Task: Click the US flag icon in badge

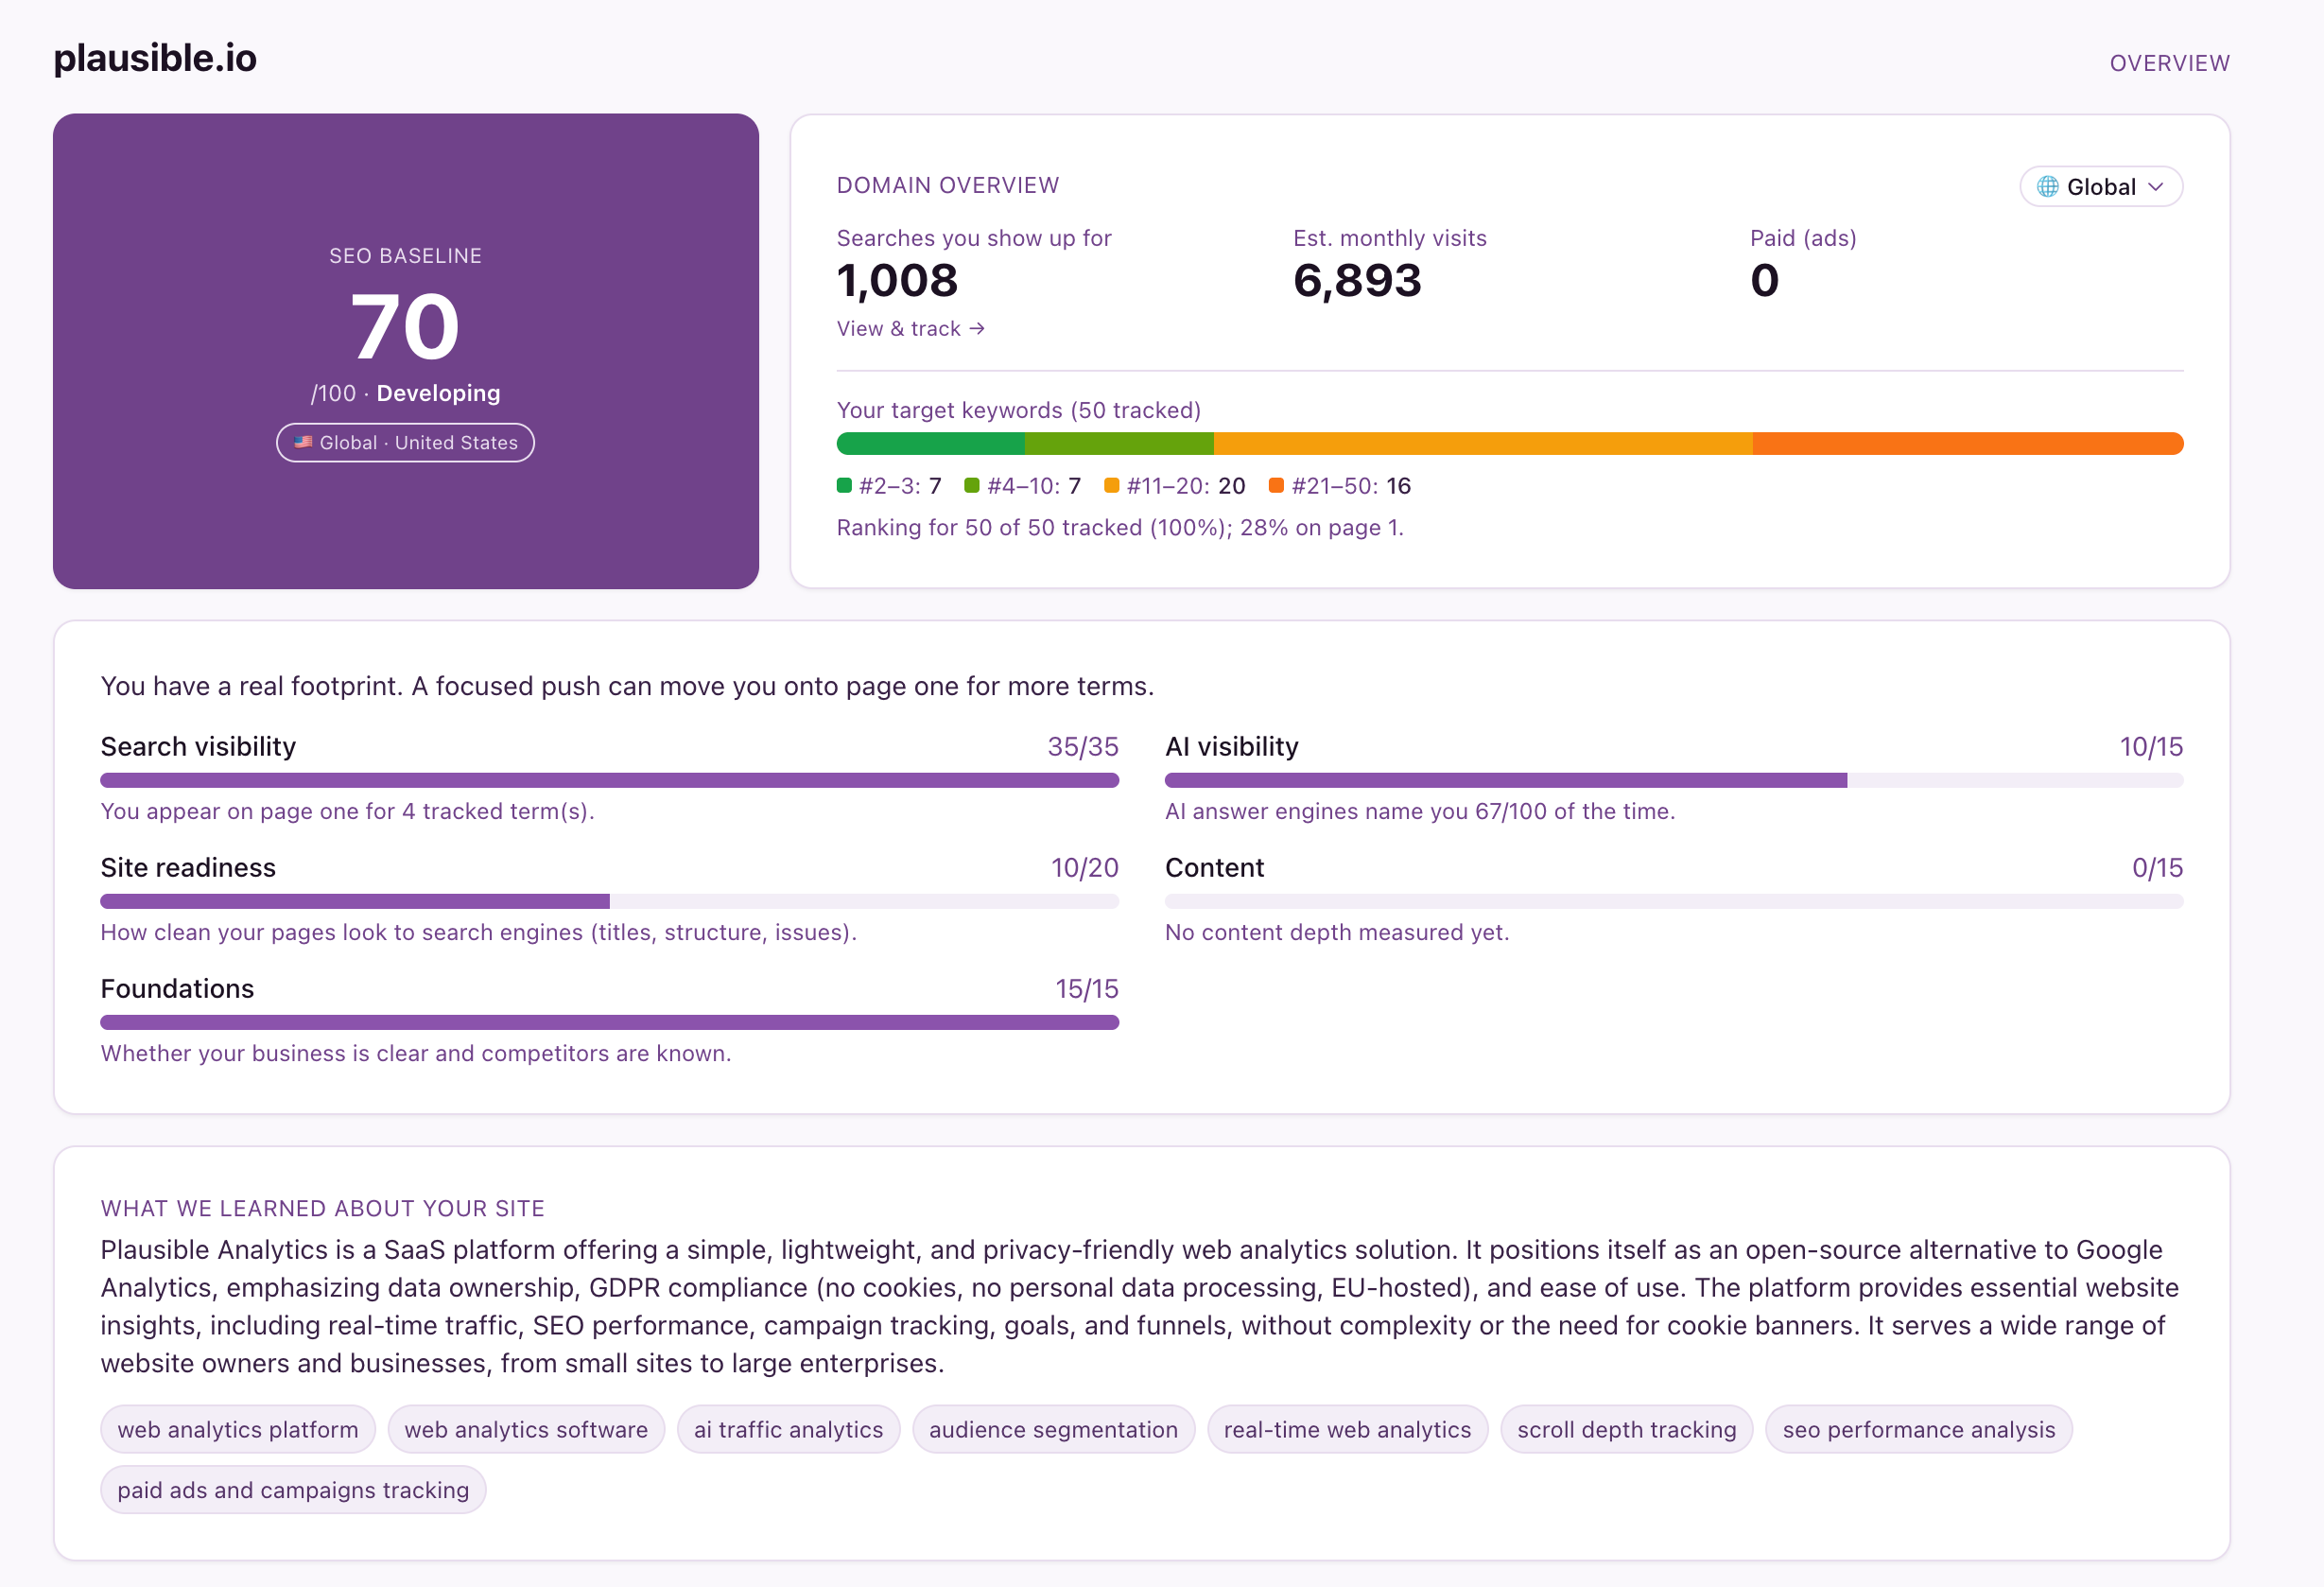Action: tap(303, 442)
